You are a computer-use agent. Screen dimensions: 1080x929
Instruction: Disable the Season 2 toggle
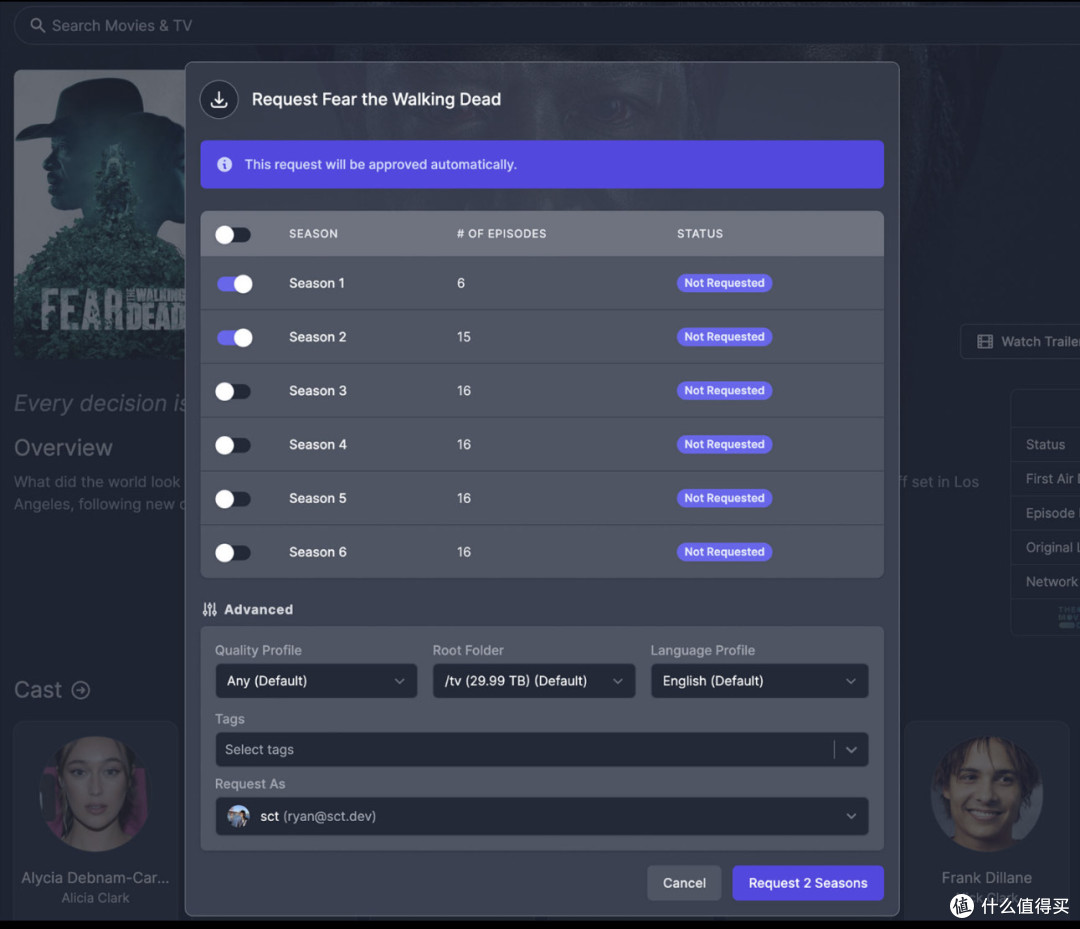click(234, 337)
